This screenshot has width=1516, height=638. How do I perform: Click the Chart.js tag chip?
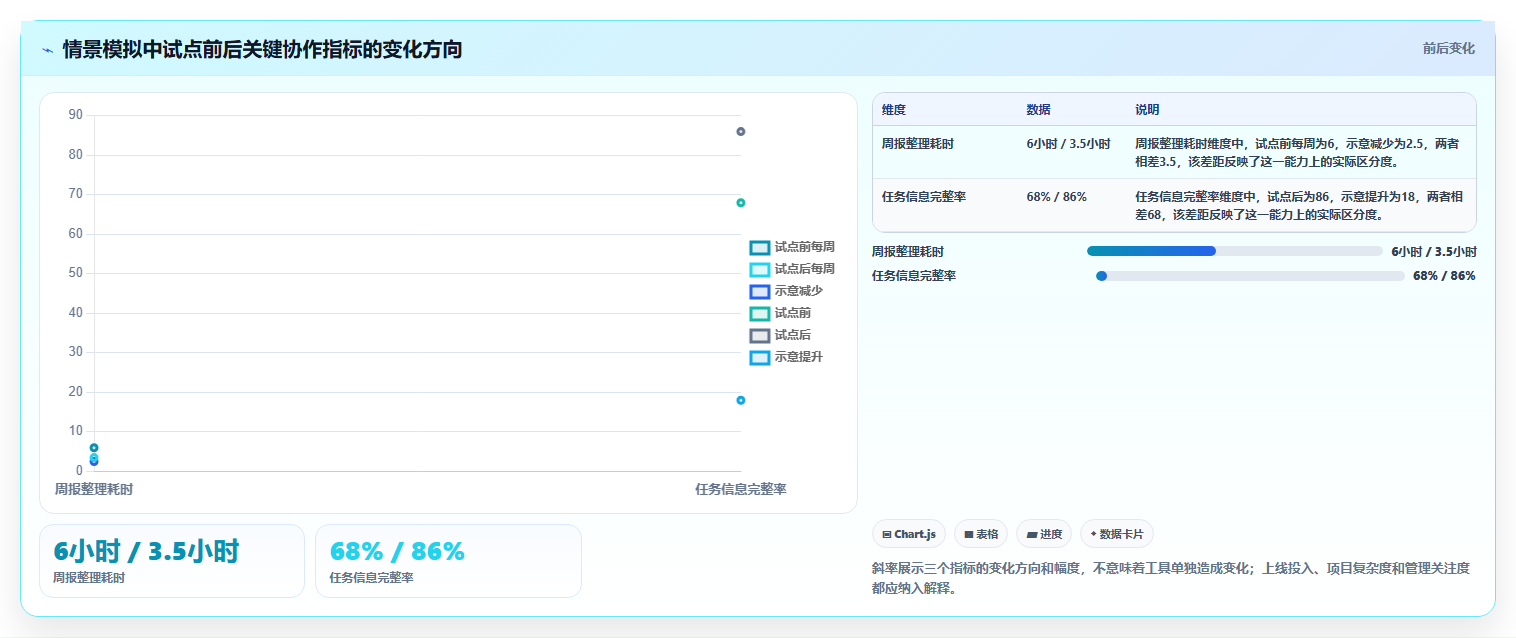click(909, 534)
